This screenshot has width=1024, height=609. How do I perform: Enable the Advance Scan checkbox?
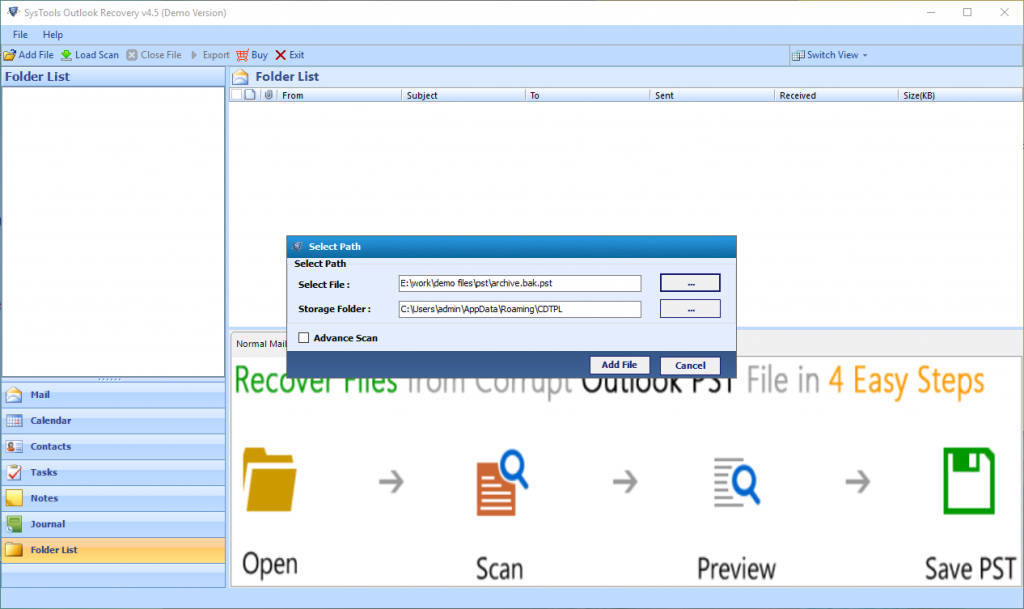304,338
